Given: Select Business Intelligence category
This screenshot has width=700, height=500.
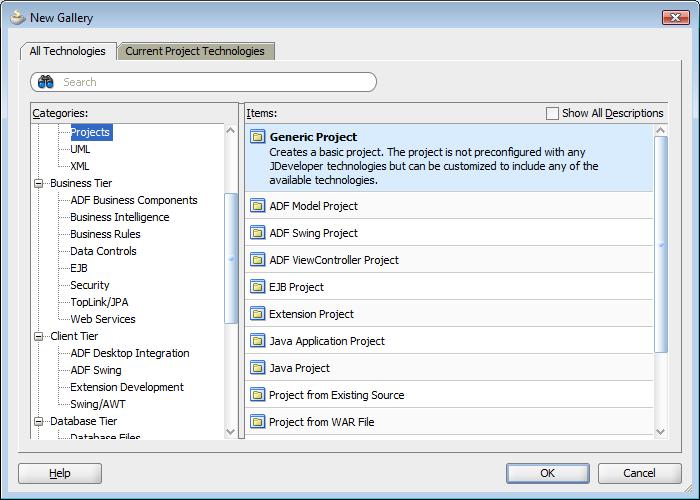Looking at the screenshot, I should 120,217.
